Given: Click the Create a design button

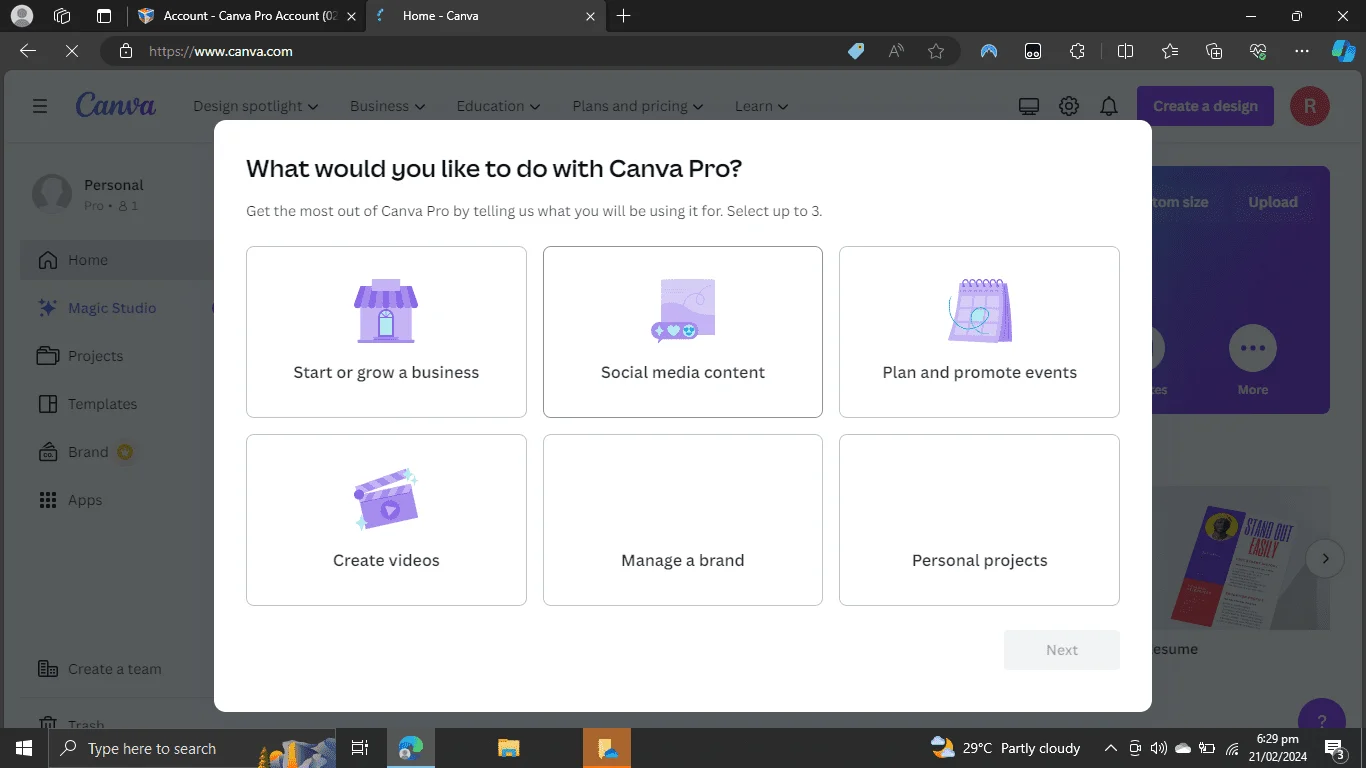Looking at the screenshot, I should point(1205,106).
